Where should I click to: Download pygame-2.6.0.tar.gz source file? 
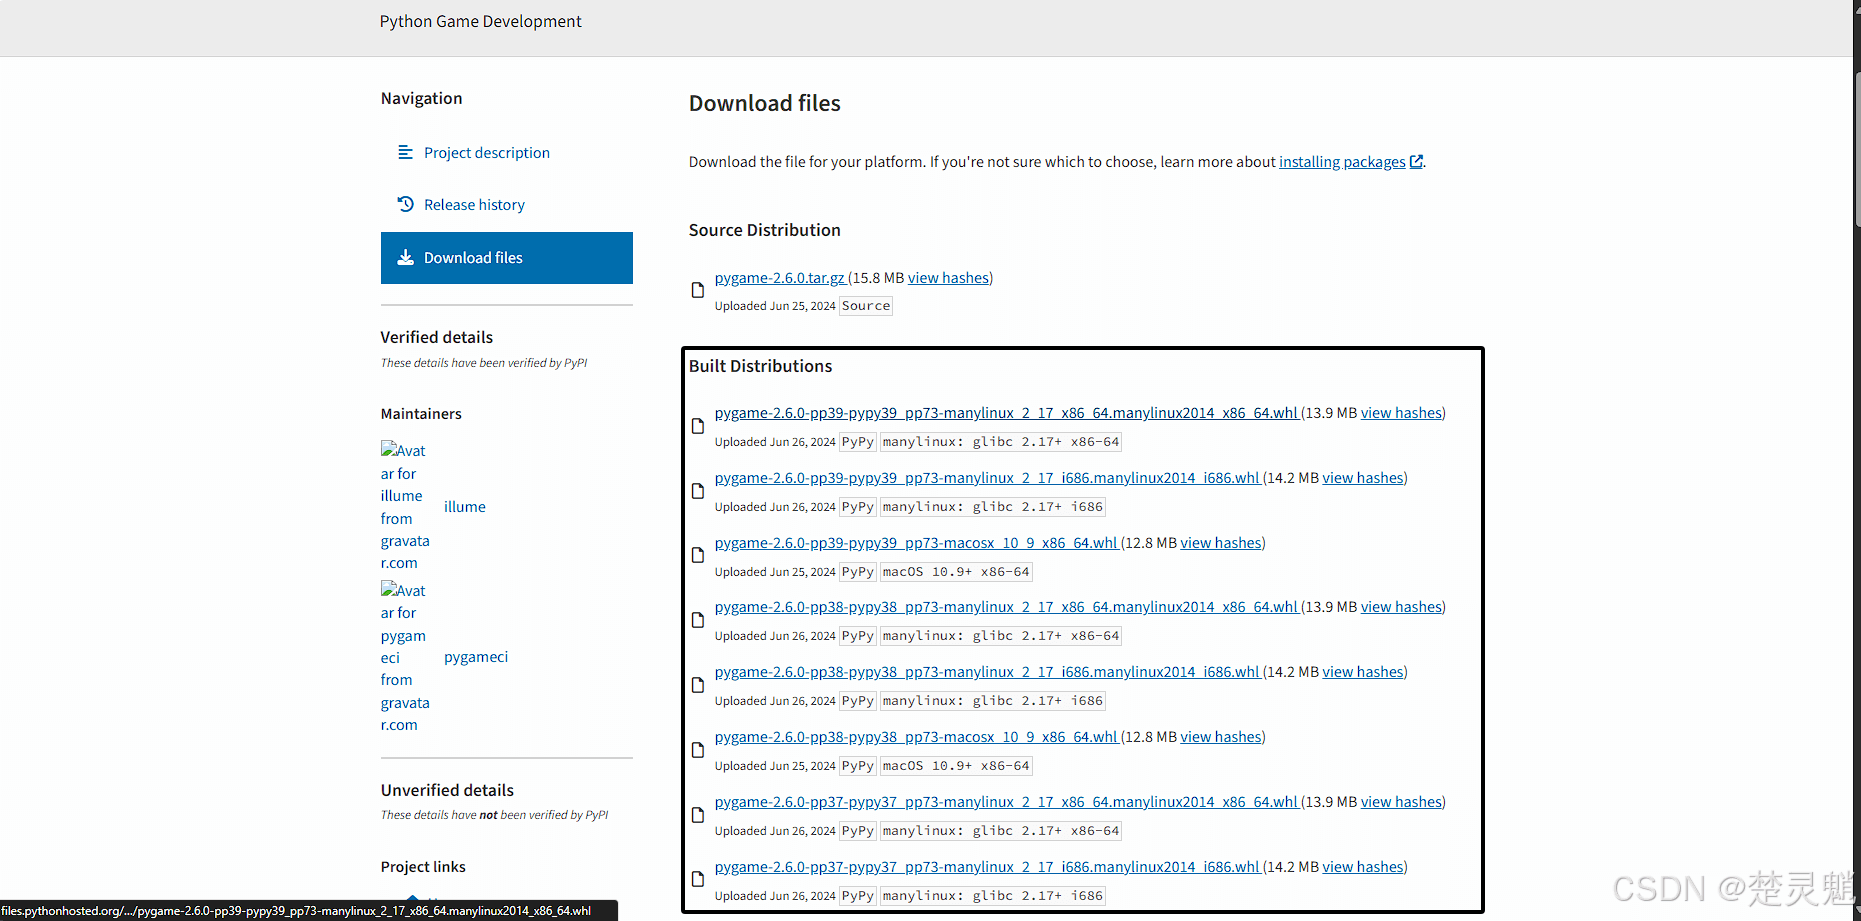(x=779, y=278)
